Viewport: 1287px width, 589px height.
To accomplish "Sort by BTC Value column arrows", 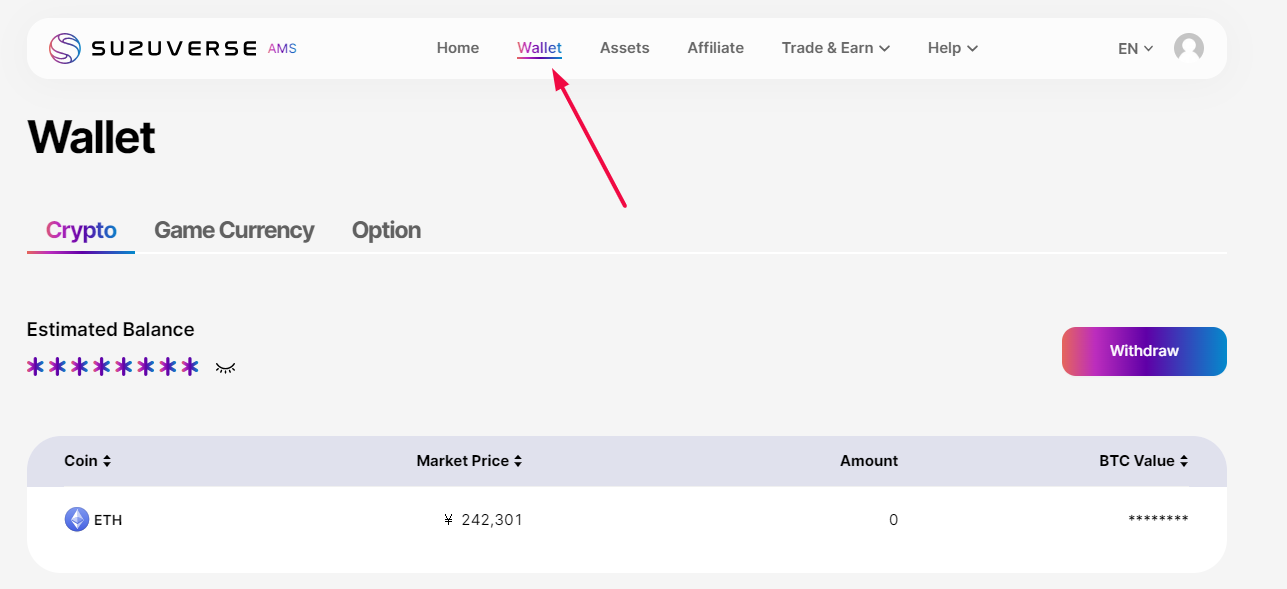I will pyautogui.click(x=1184, y=461).
